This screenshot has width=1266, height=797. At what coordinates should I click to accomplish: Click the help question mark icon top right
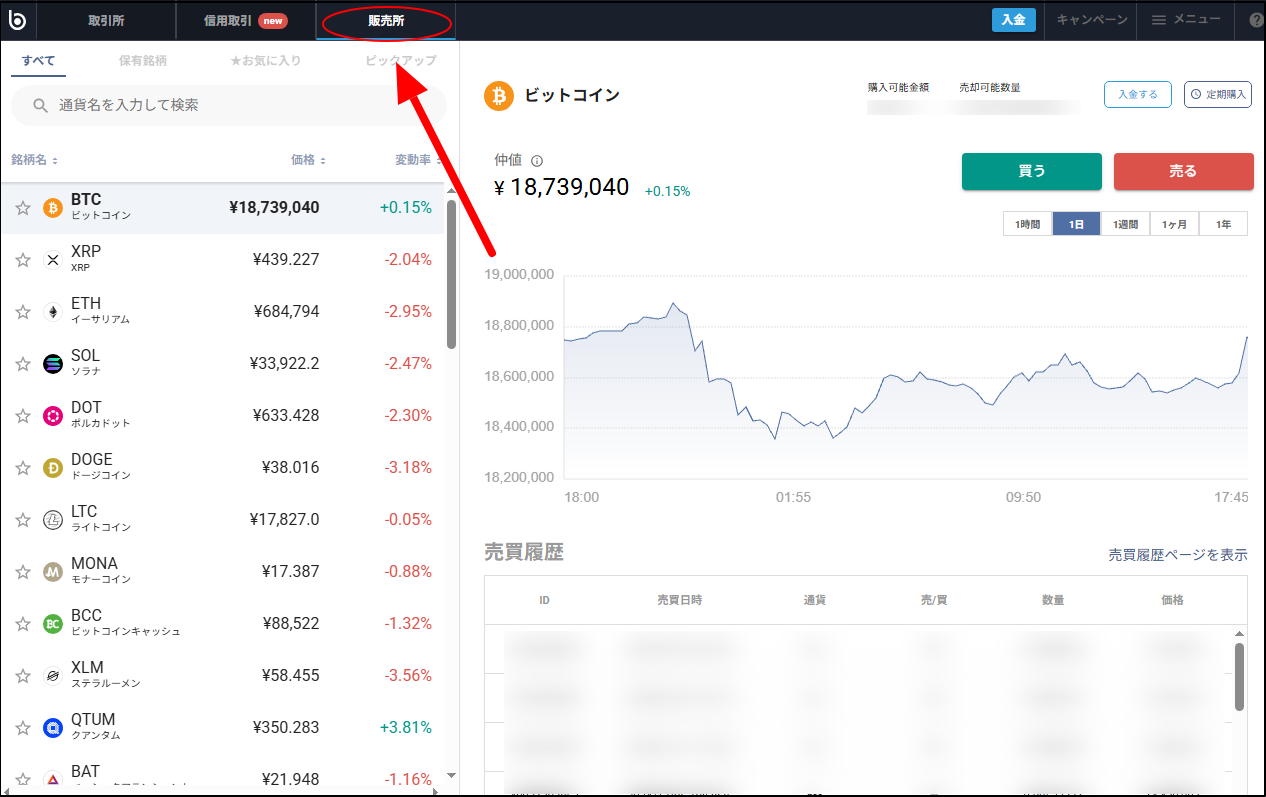click(1256, 20)
